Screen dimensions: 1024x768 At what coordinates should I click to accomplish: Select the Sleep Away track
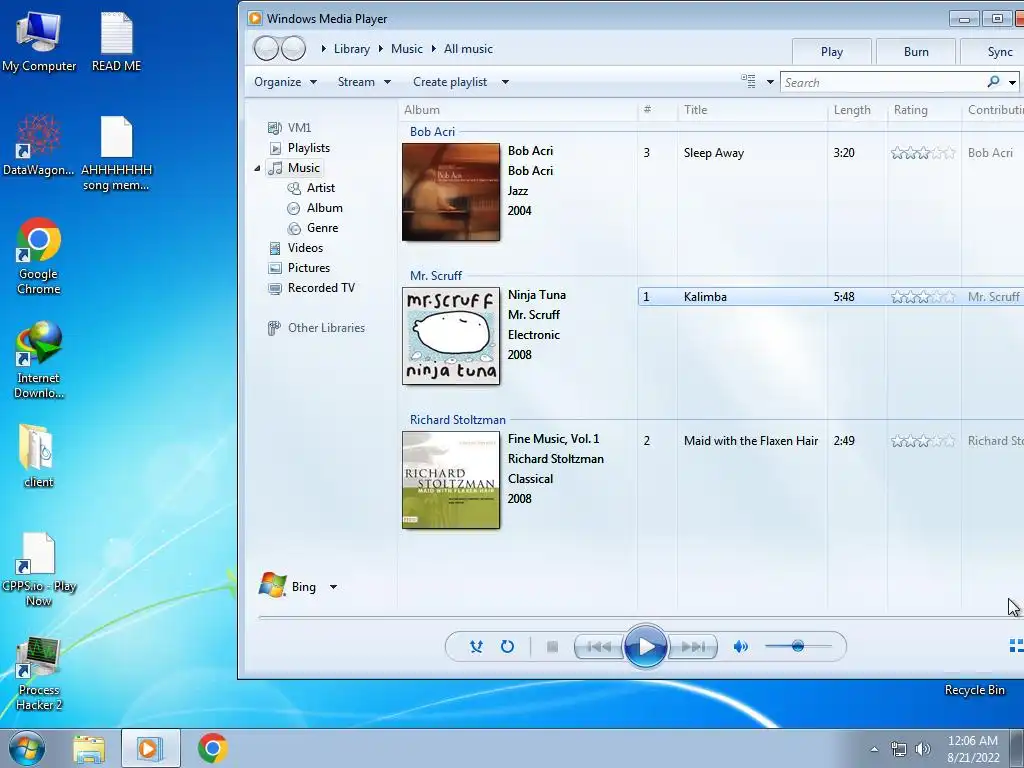[714, 153]
